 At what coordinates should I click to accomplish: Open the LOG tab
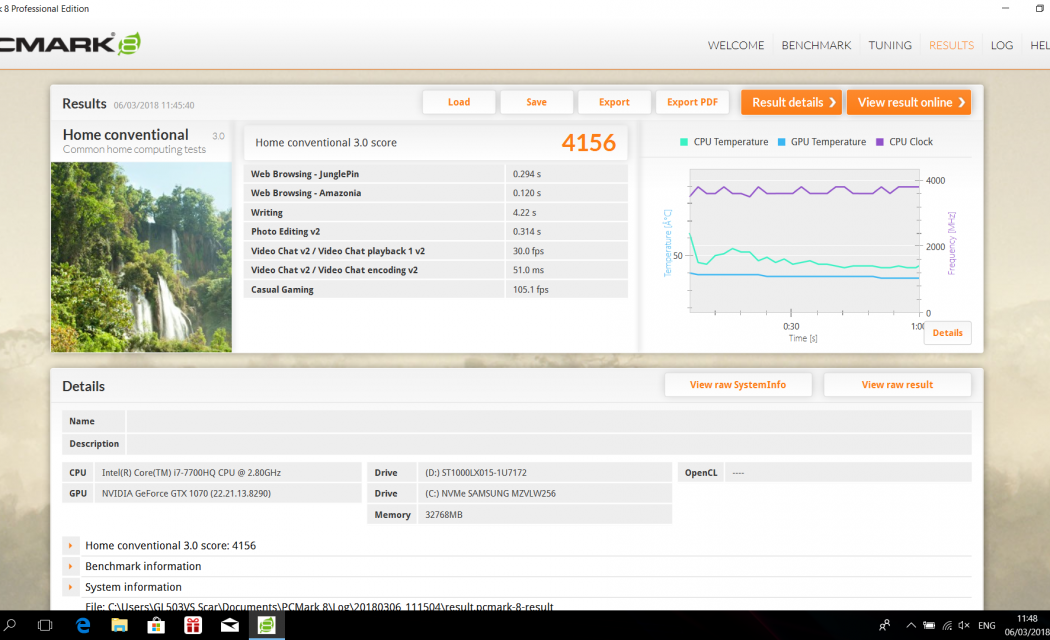point(1001,46)
